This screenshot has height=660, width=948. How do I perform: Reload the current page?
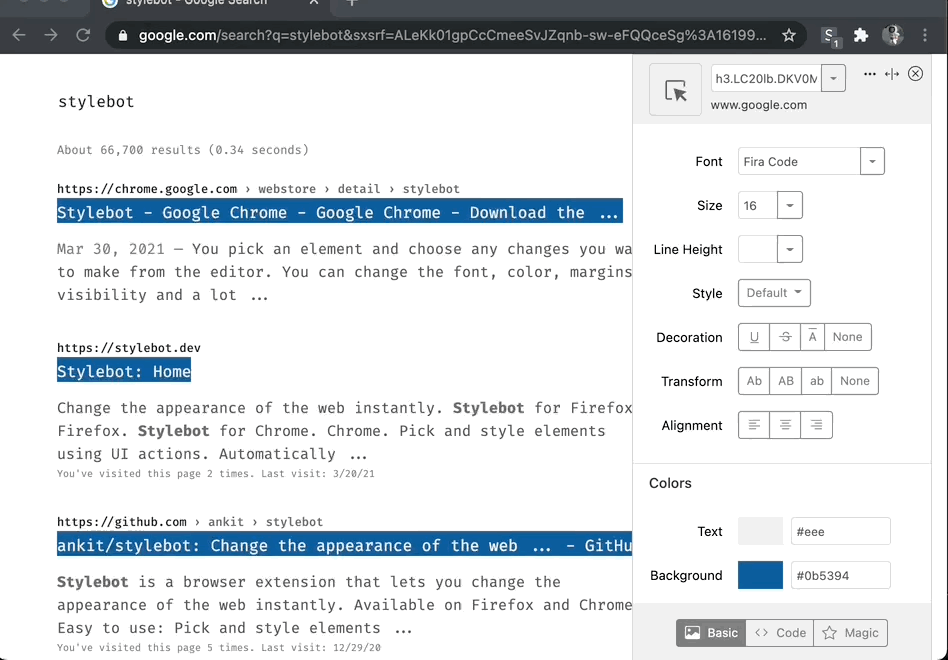pyautogui.click(x=83, y=35)
